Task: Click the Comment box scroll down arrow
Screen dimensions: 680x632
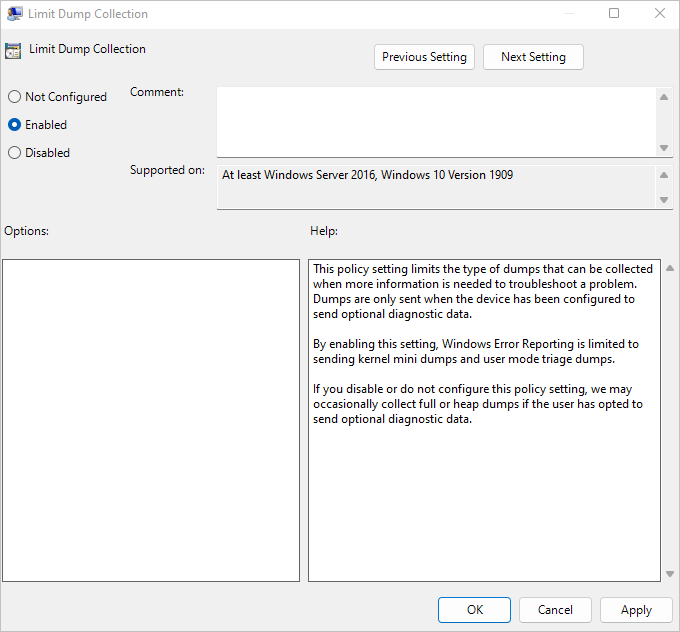Action: [x=664, y=148]
